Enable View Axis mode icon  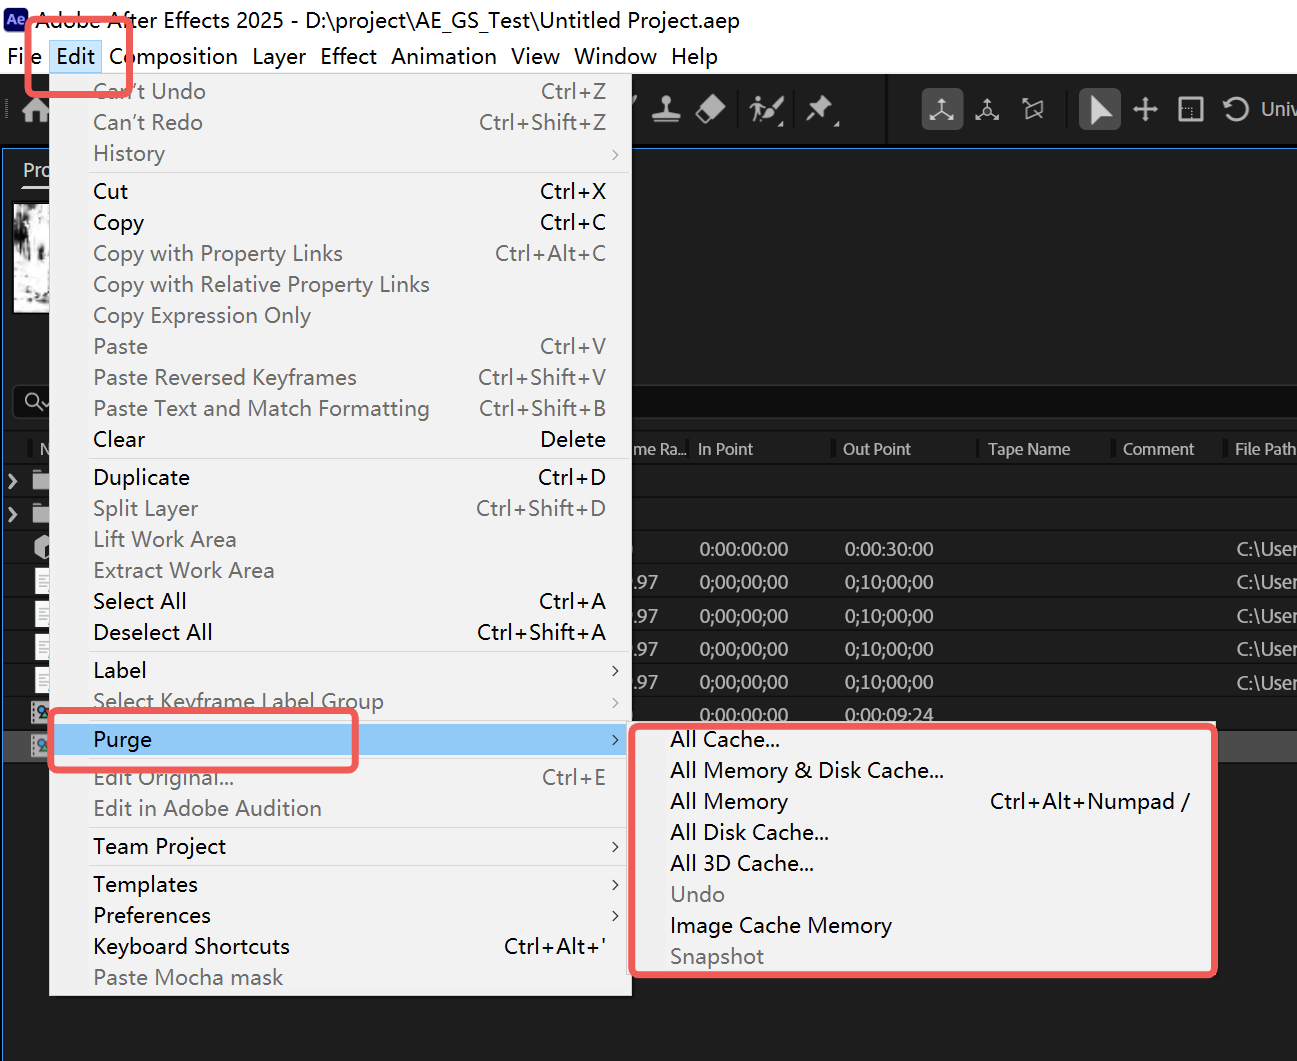pos(1034,109)
